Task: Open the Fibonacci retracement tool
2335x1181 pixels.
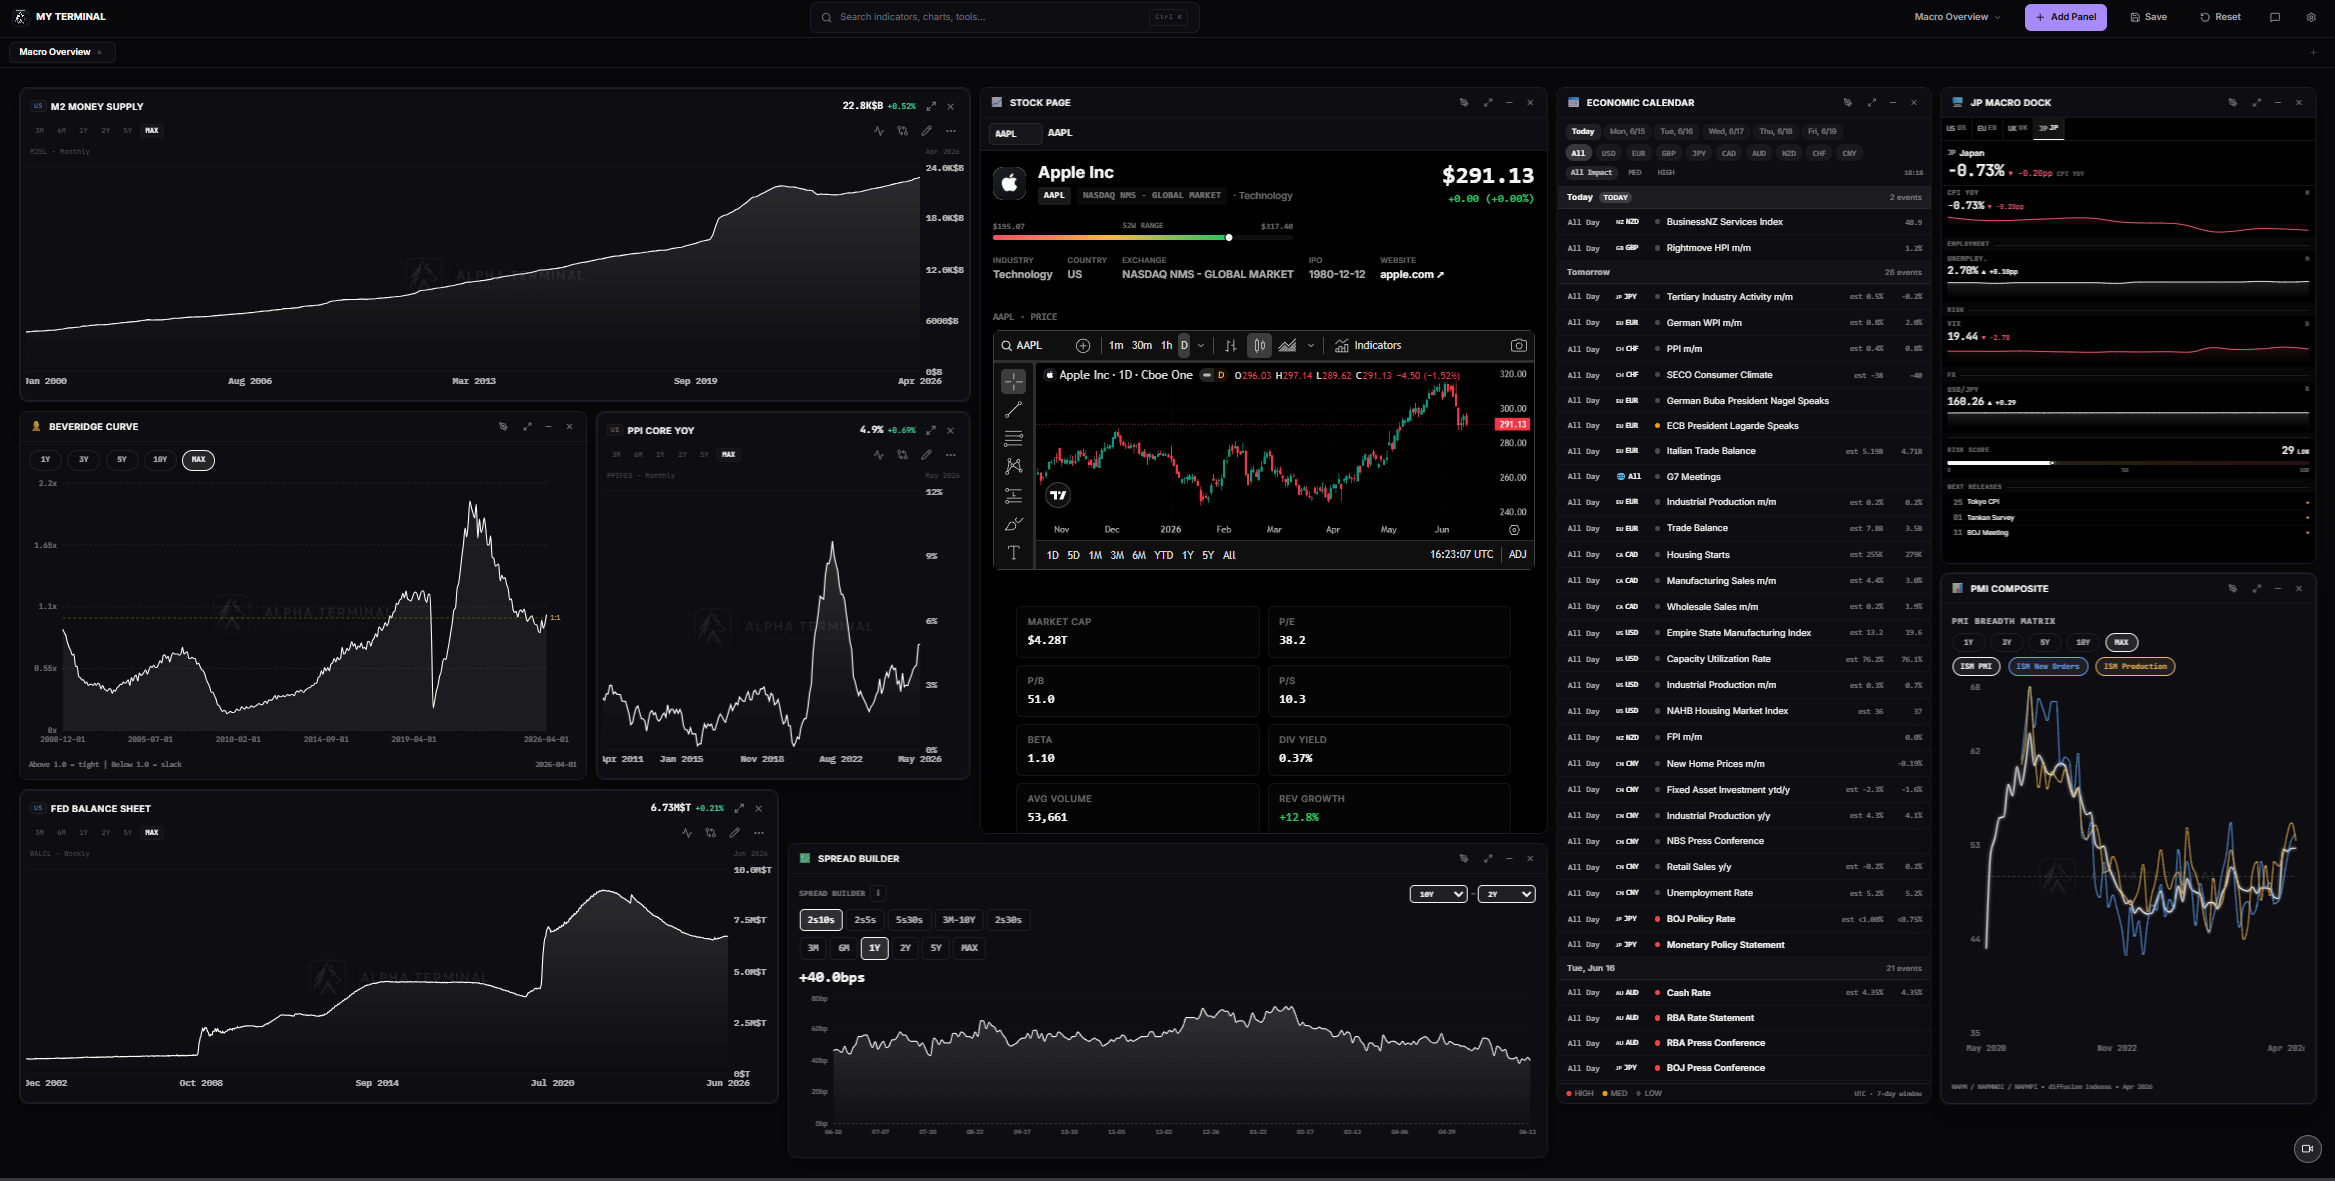Action: (1013, 438)
